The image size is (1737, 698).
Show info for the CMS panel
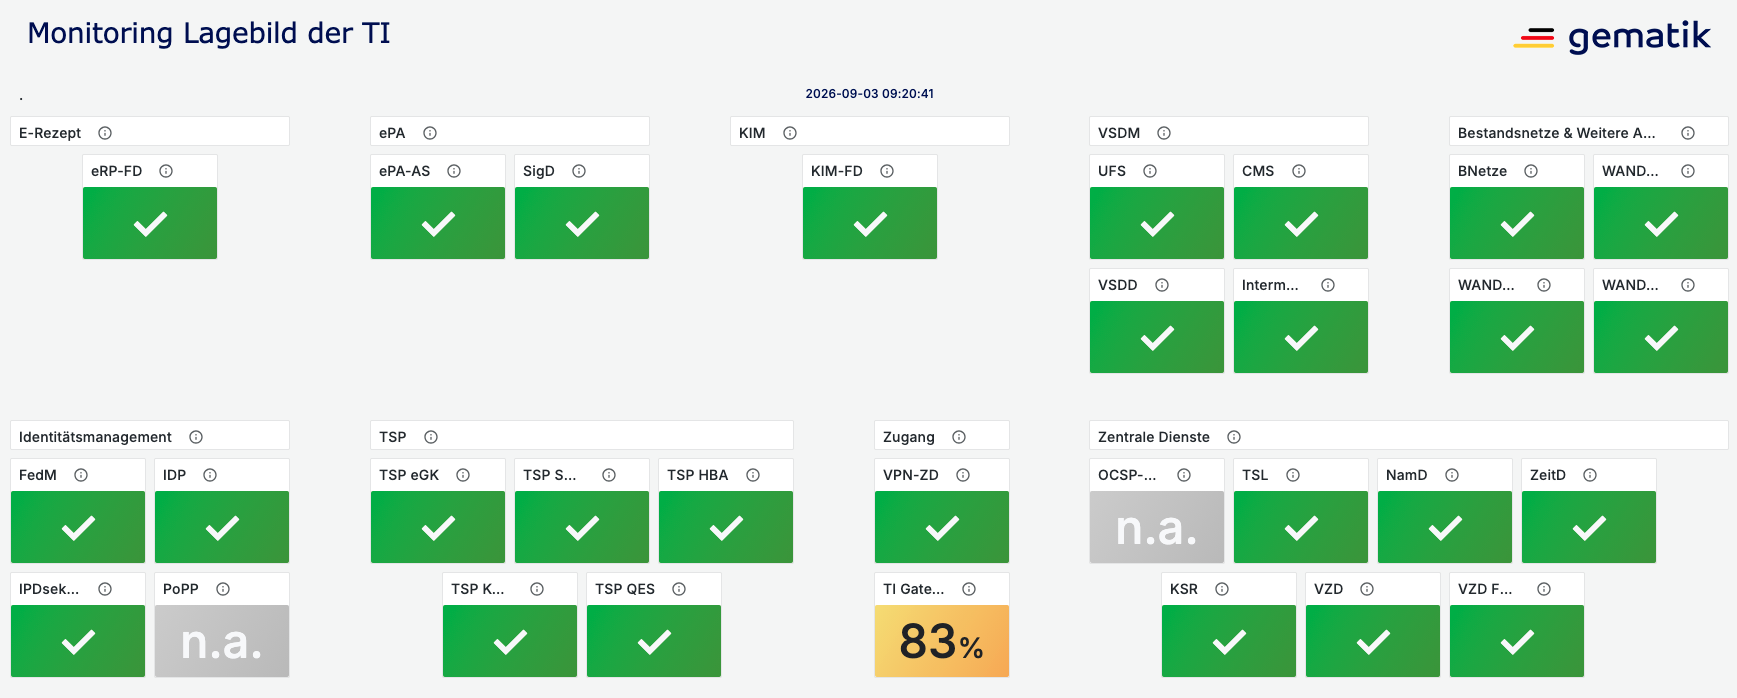tap(1299, 171)
